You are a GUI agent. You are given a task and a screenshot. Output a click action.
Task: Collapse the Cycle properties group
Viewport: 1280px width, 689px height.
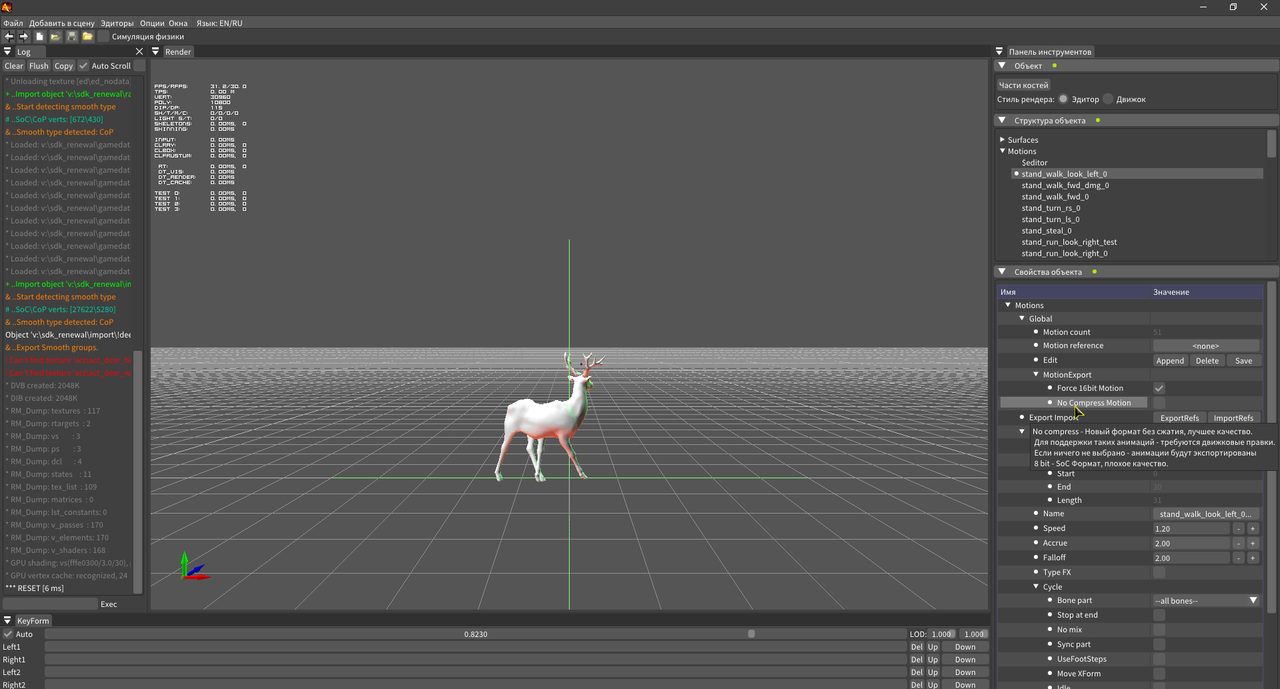(x=1036, y=587)
